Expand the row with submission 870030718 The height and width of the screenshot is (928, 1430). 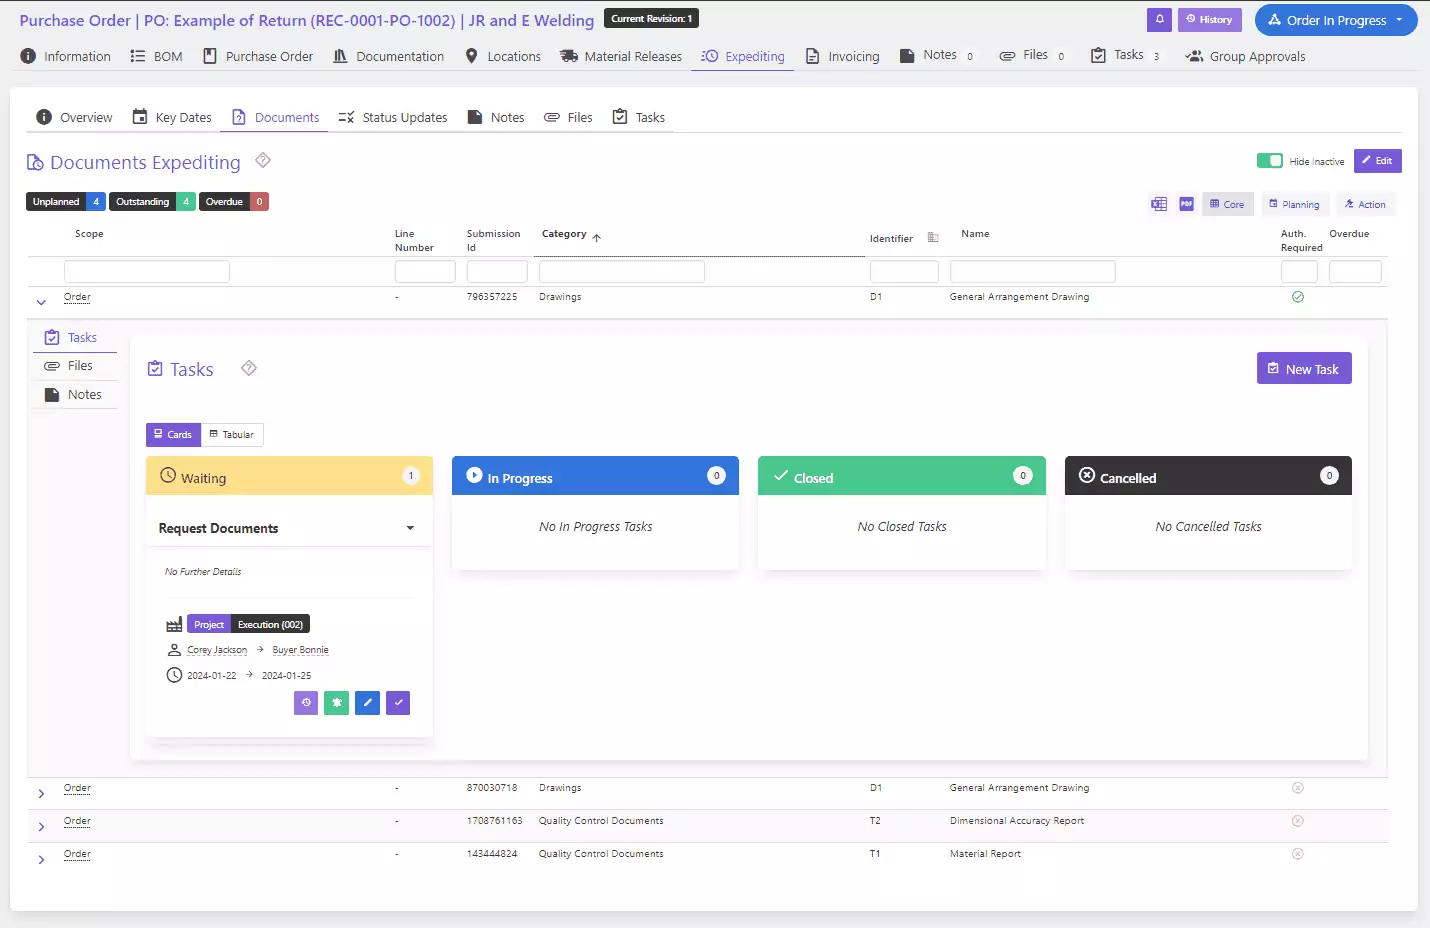pos(41,793)
